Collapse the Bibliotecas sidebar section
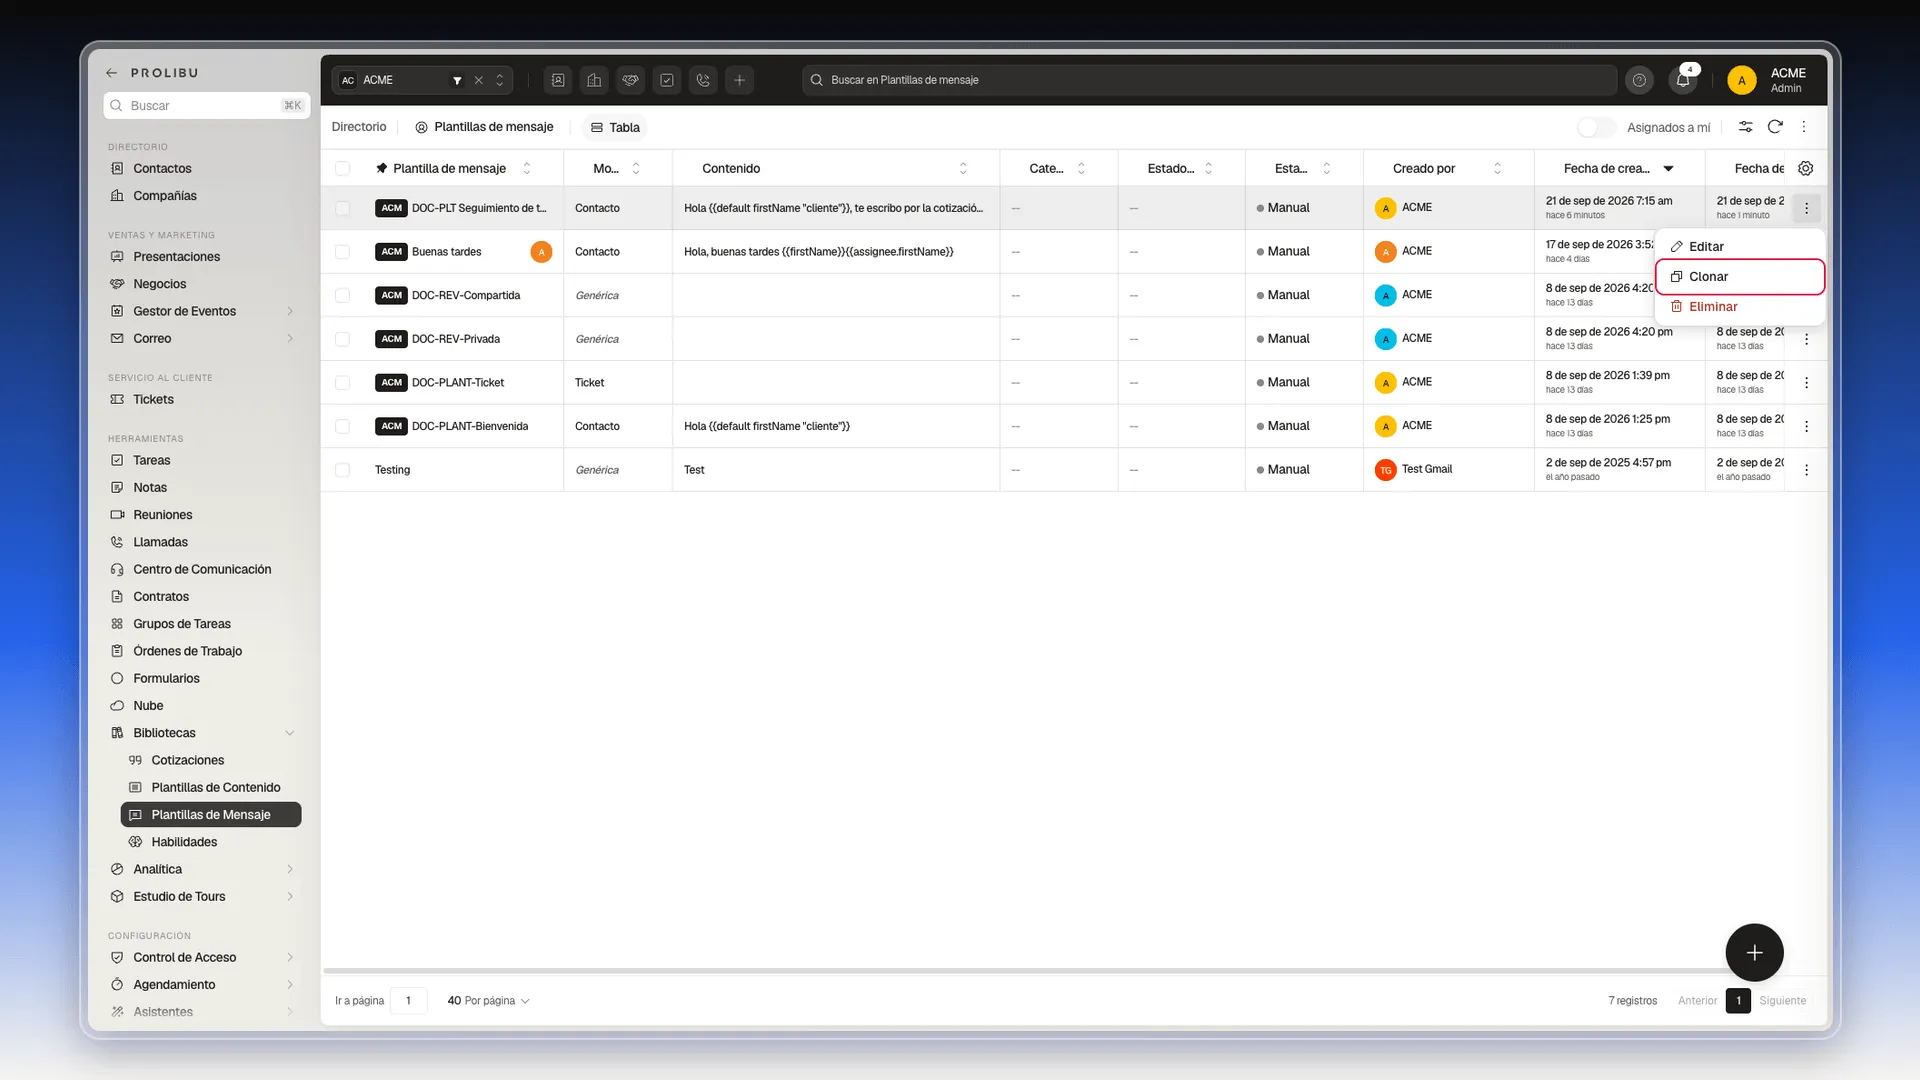This screenshot has width=1920, height=1080. click(x=290, y=733)
